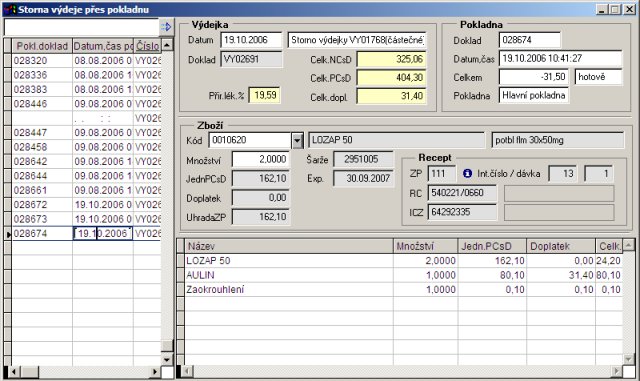This screenshot has width=640, height=381.
Task: Click the RC field 540221/0660
Action: pyautogui.click(x=462, y=193)
